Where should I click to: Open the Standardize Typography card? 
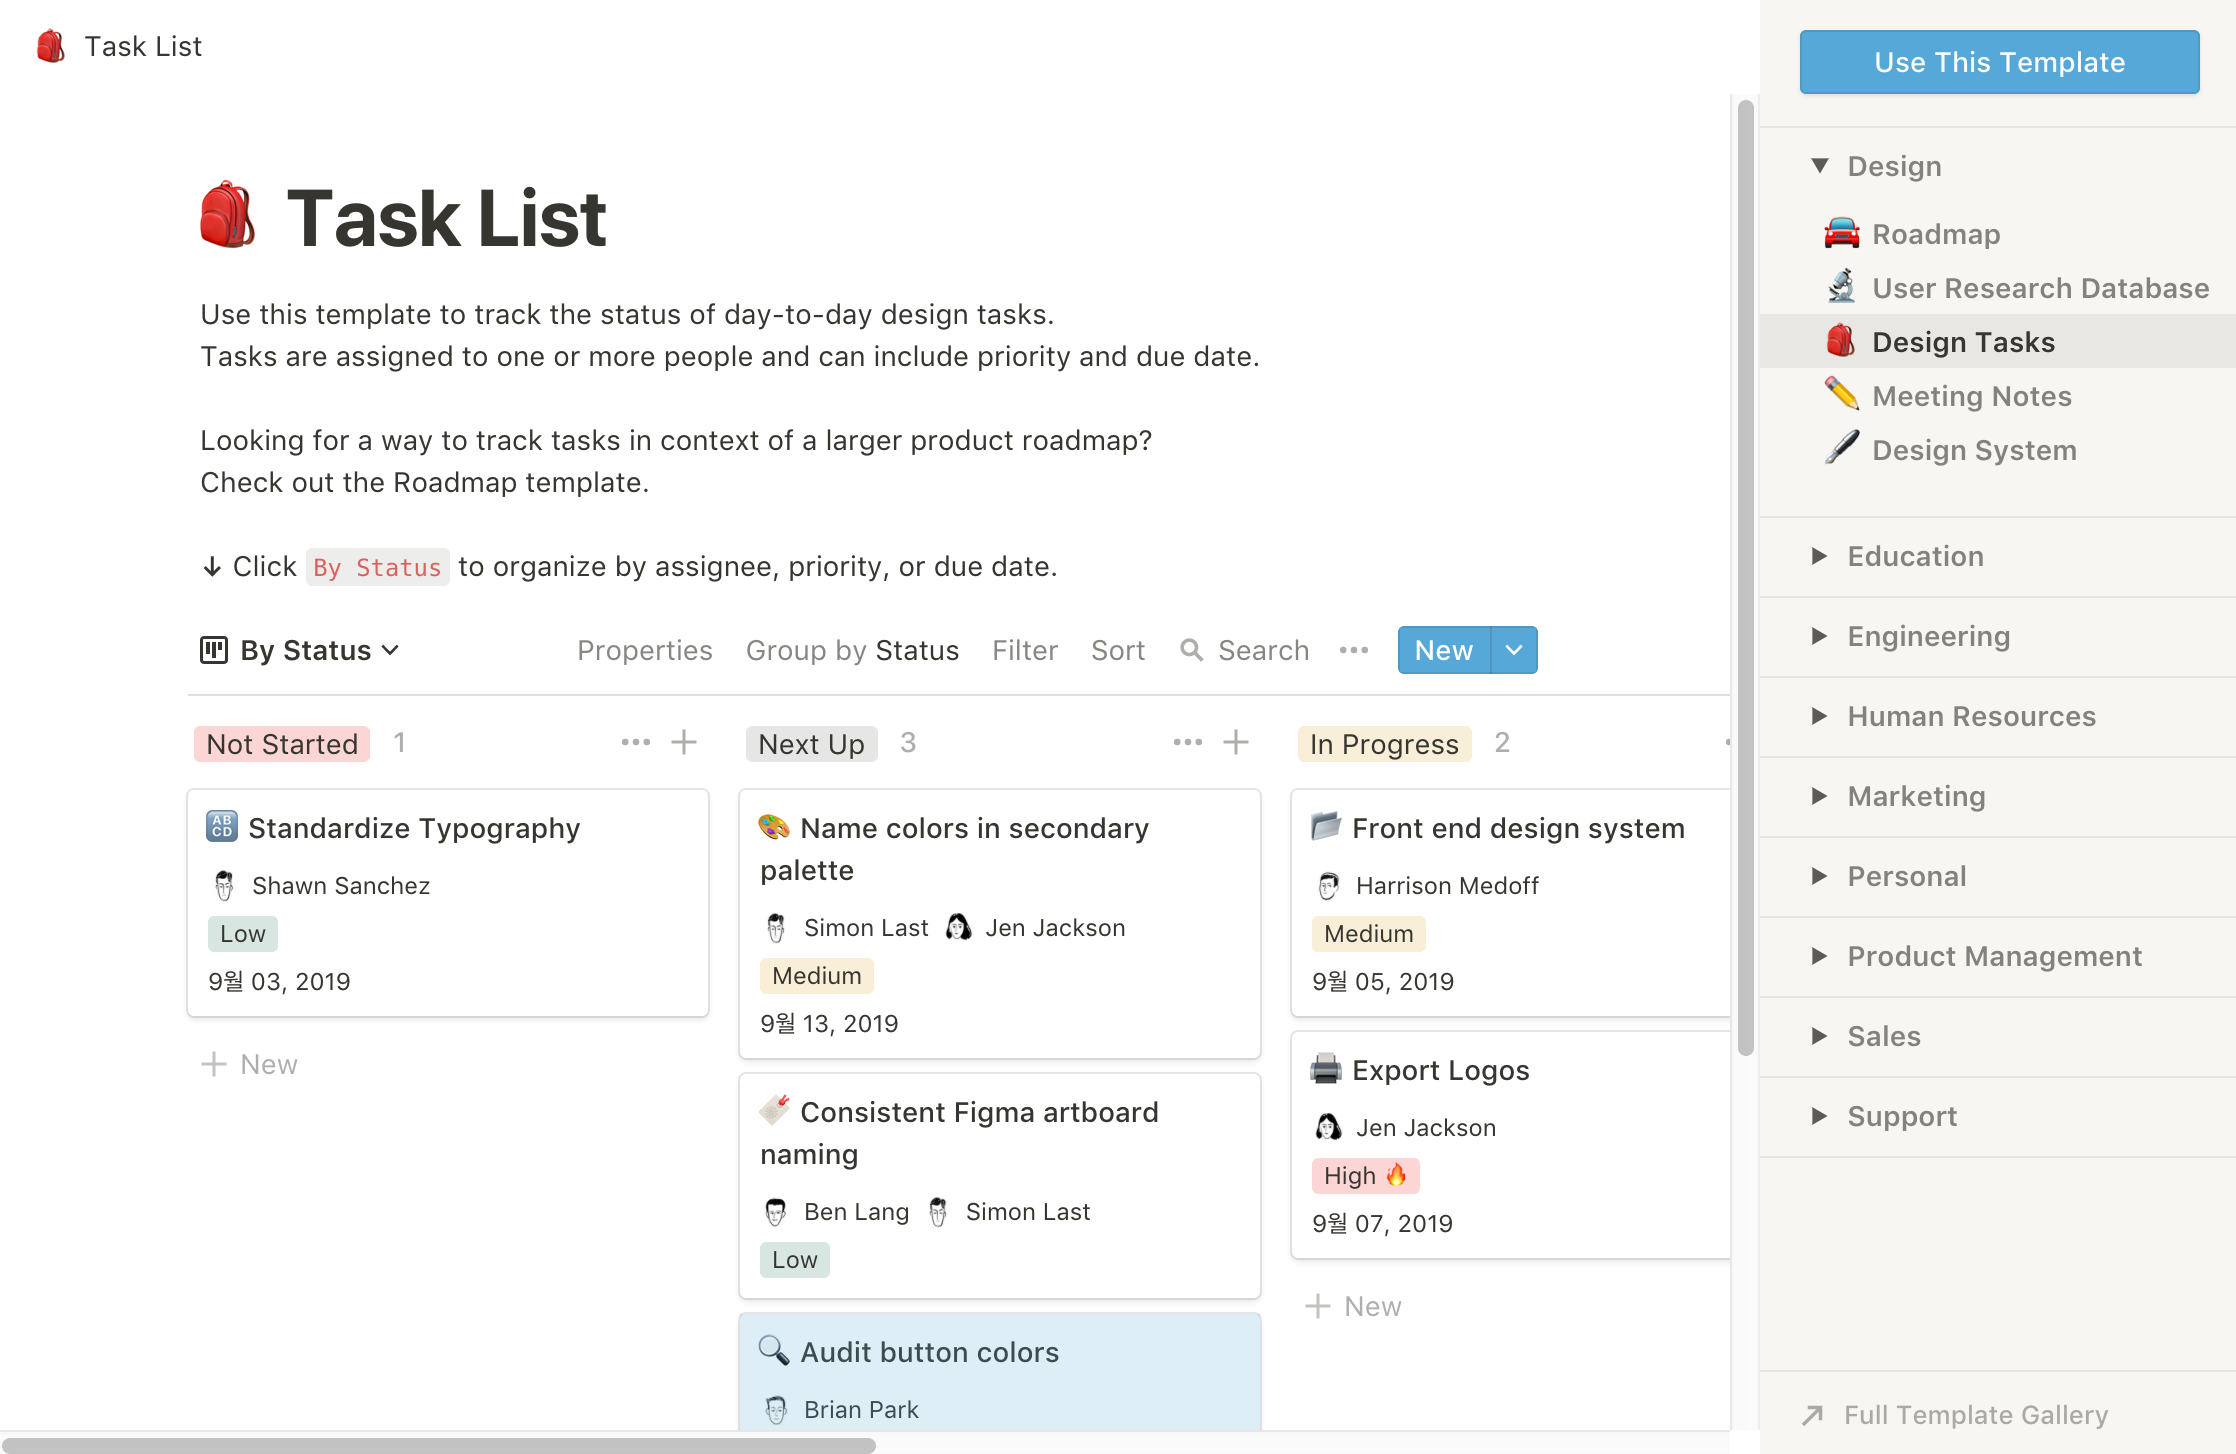pos(414,828)
